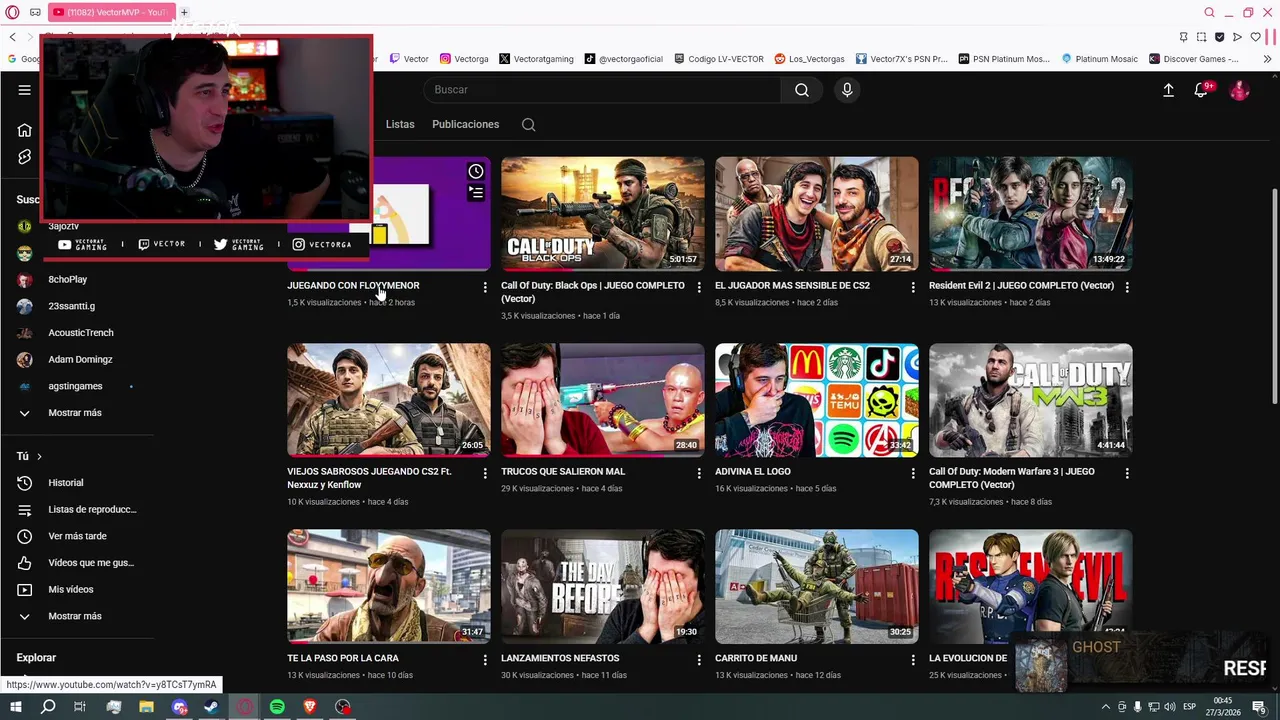This screenshot has width=1280, height=720.
Task: Open options menu for Modern Warfare 3 video
Action: (x=1127, y=473)
